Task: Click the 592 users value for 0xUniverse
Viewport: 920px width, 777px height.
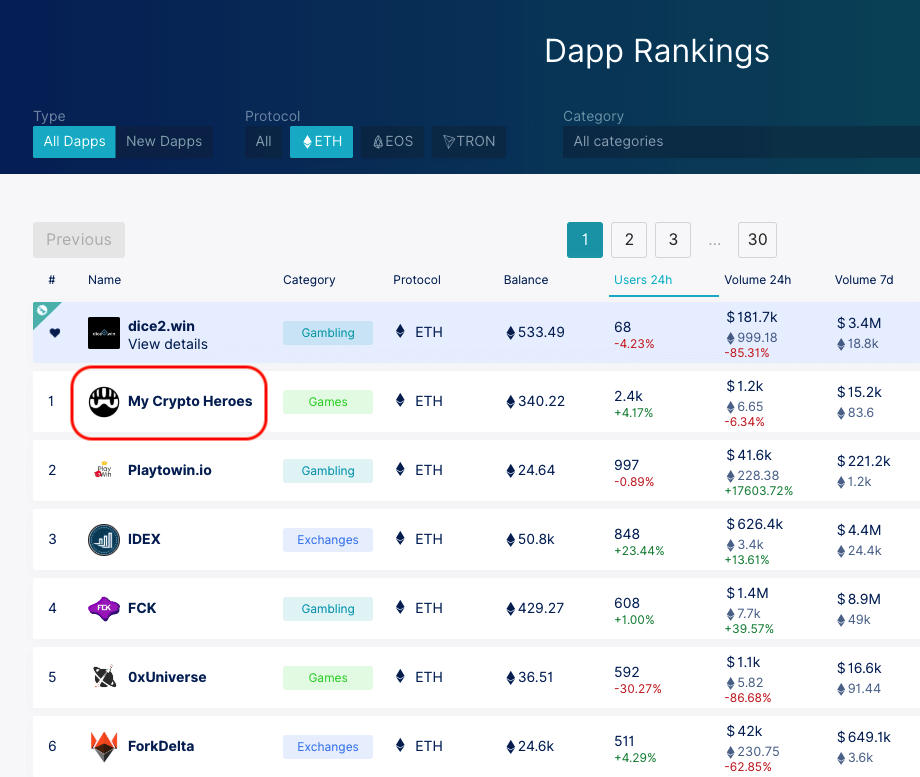Action: click(x=627, y=672)
